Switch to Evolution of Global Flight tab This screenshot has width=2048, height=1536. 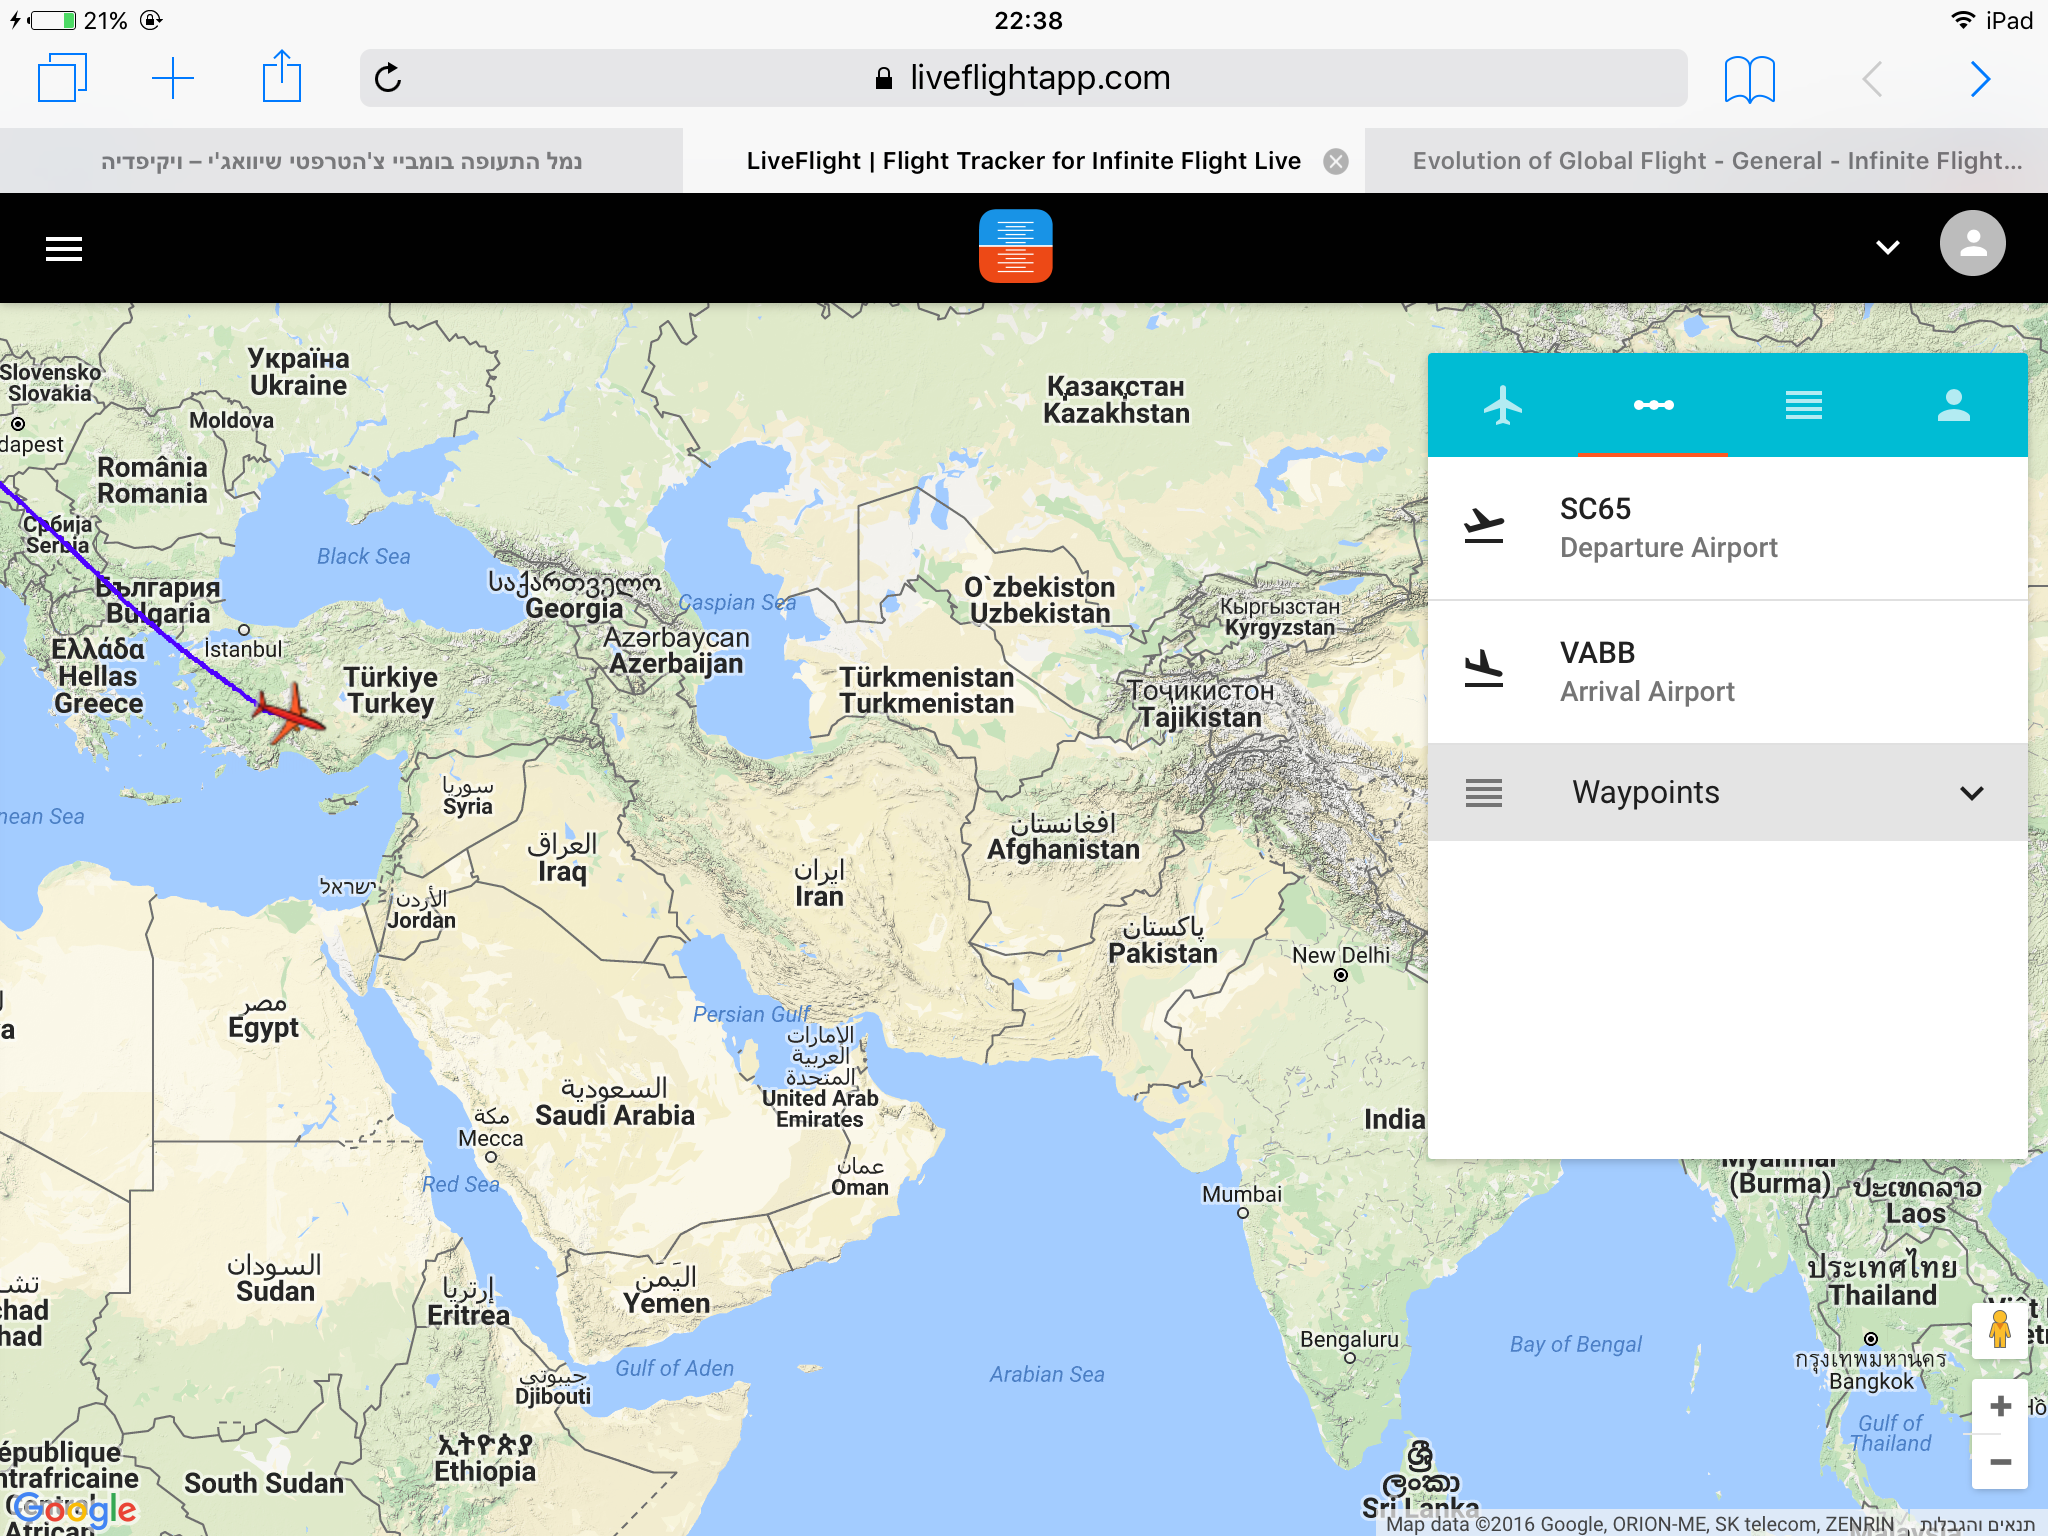1715,161
